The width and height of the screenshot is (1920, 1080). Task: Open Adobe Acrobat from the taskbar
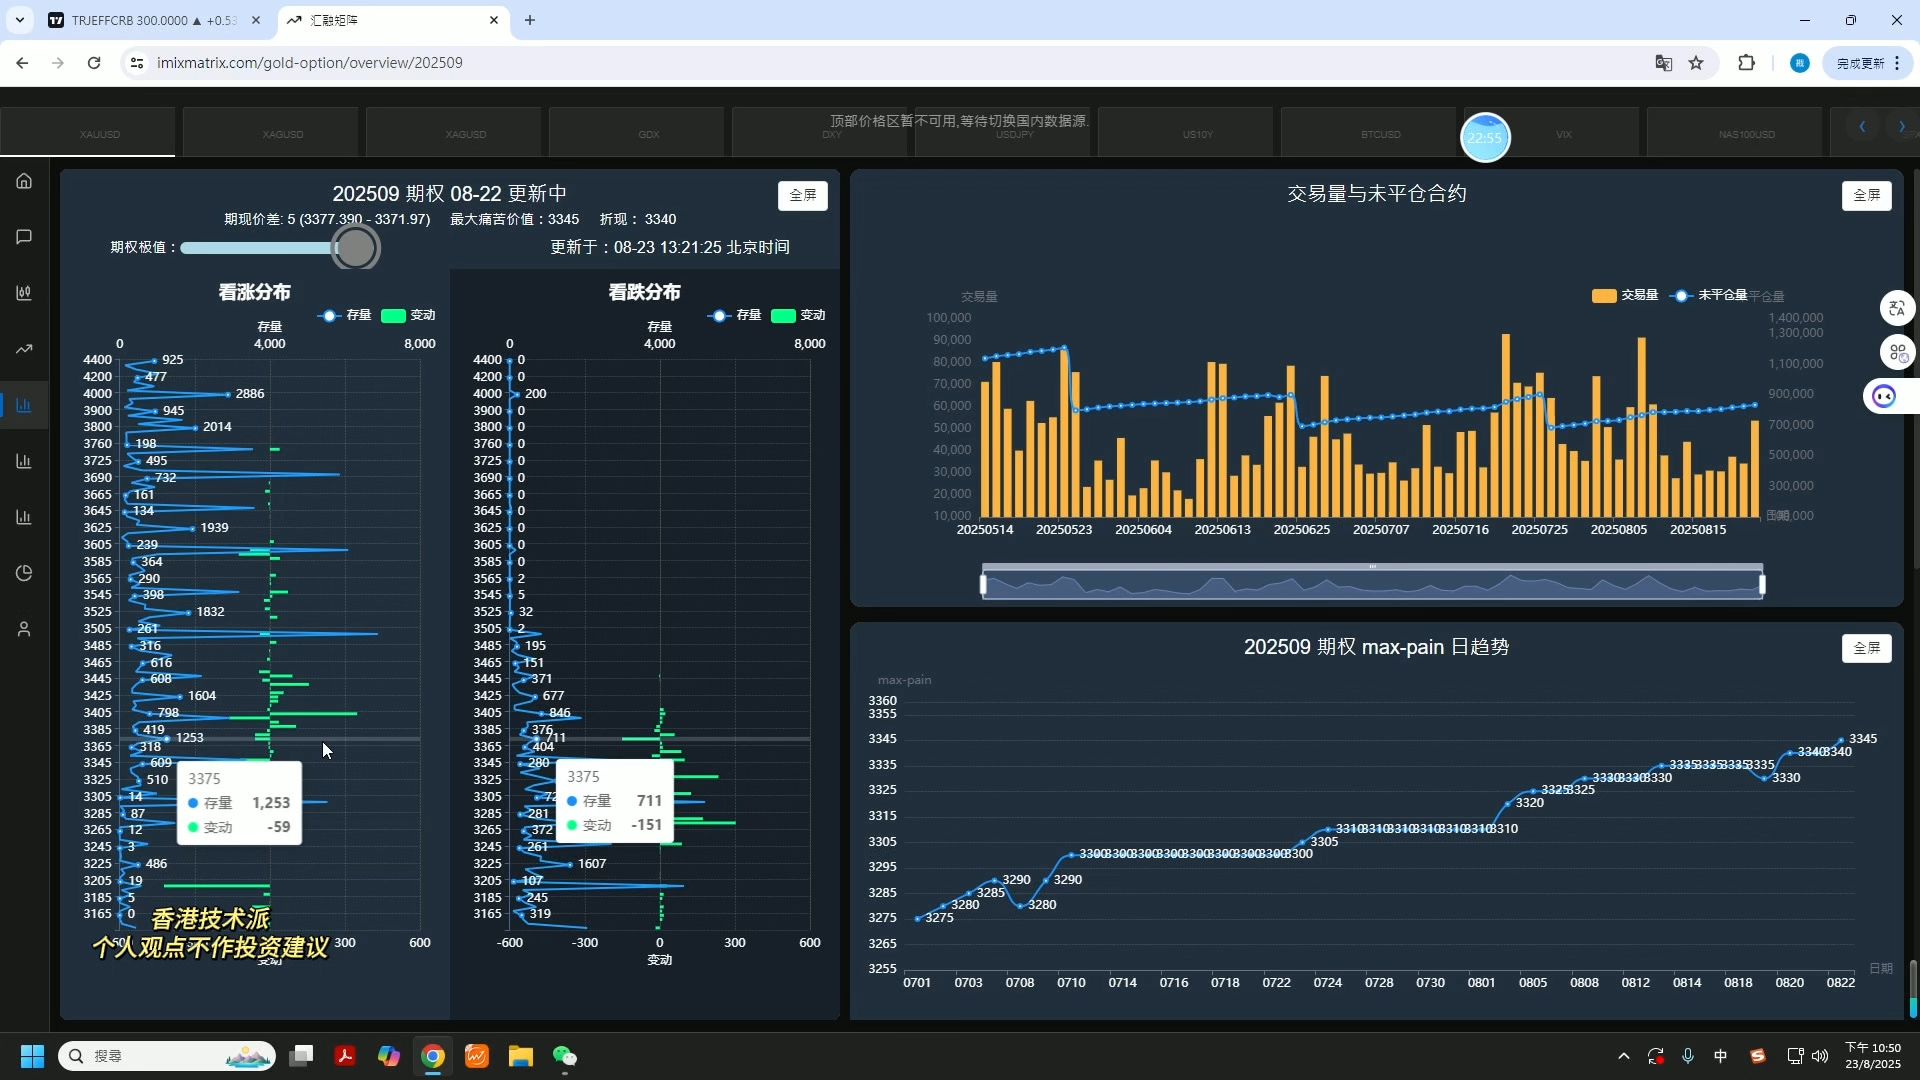click(345, 1056)
